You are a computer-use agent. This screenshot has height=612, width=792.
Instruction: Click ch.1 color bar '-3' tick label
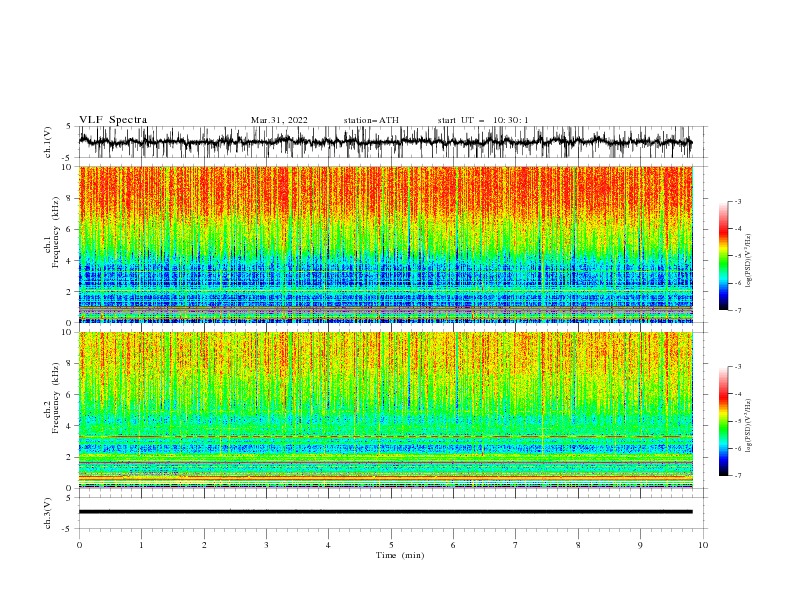click(737, 201)
